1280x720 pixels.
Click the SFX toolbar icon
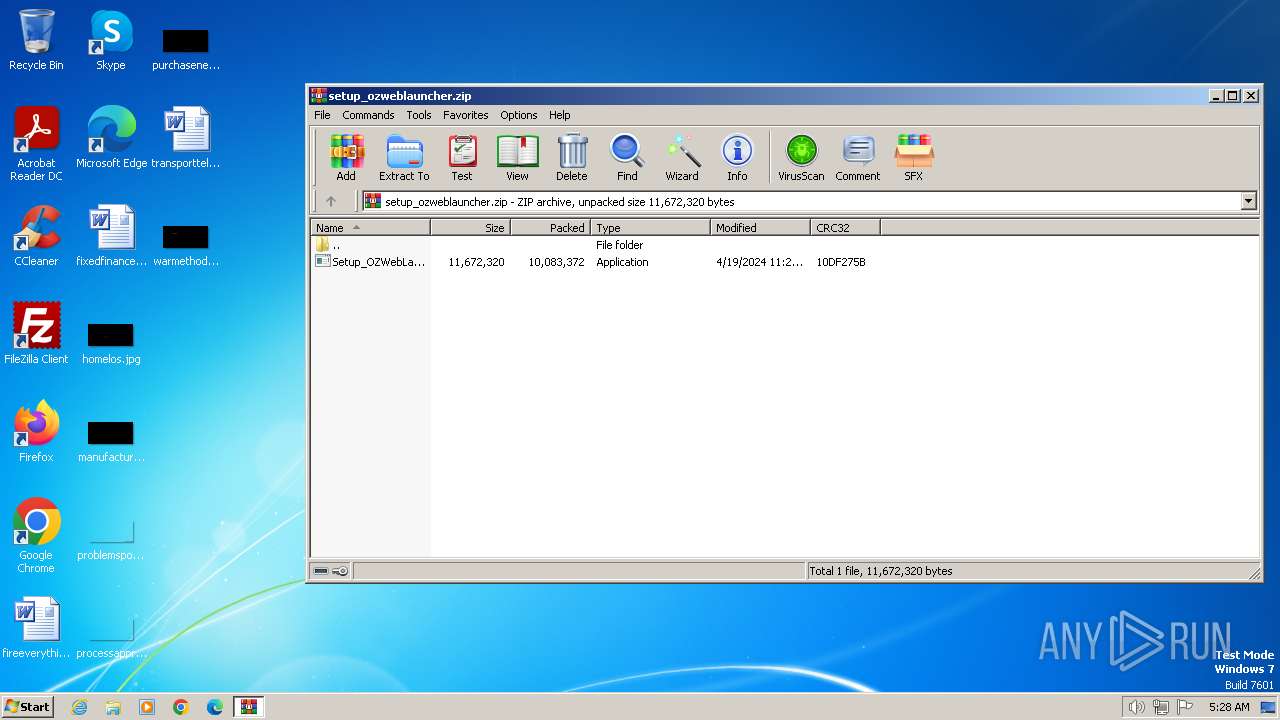click(914, 158)
